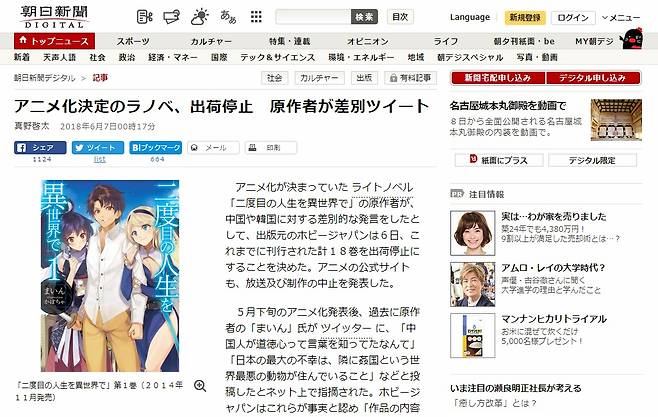Click the カルチャー article tag
The width and height of the screenshot is (658, 417).
[x=319, y=78]
